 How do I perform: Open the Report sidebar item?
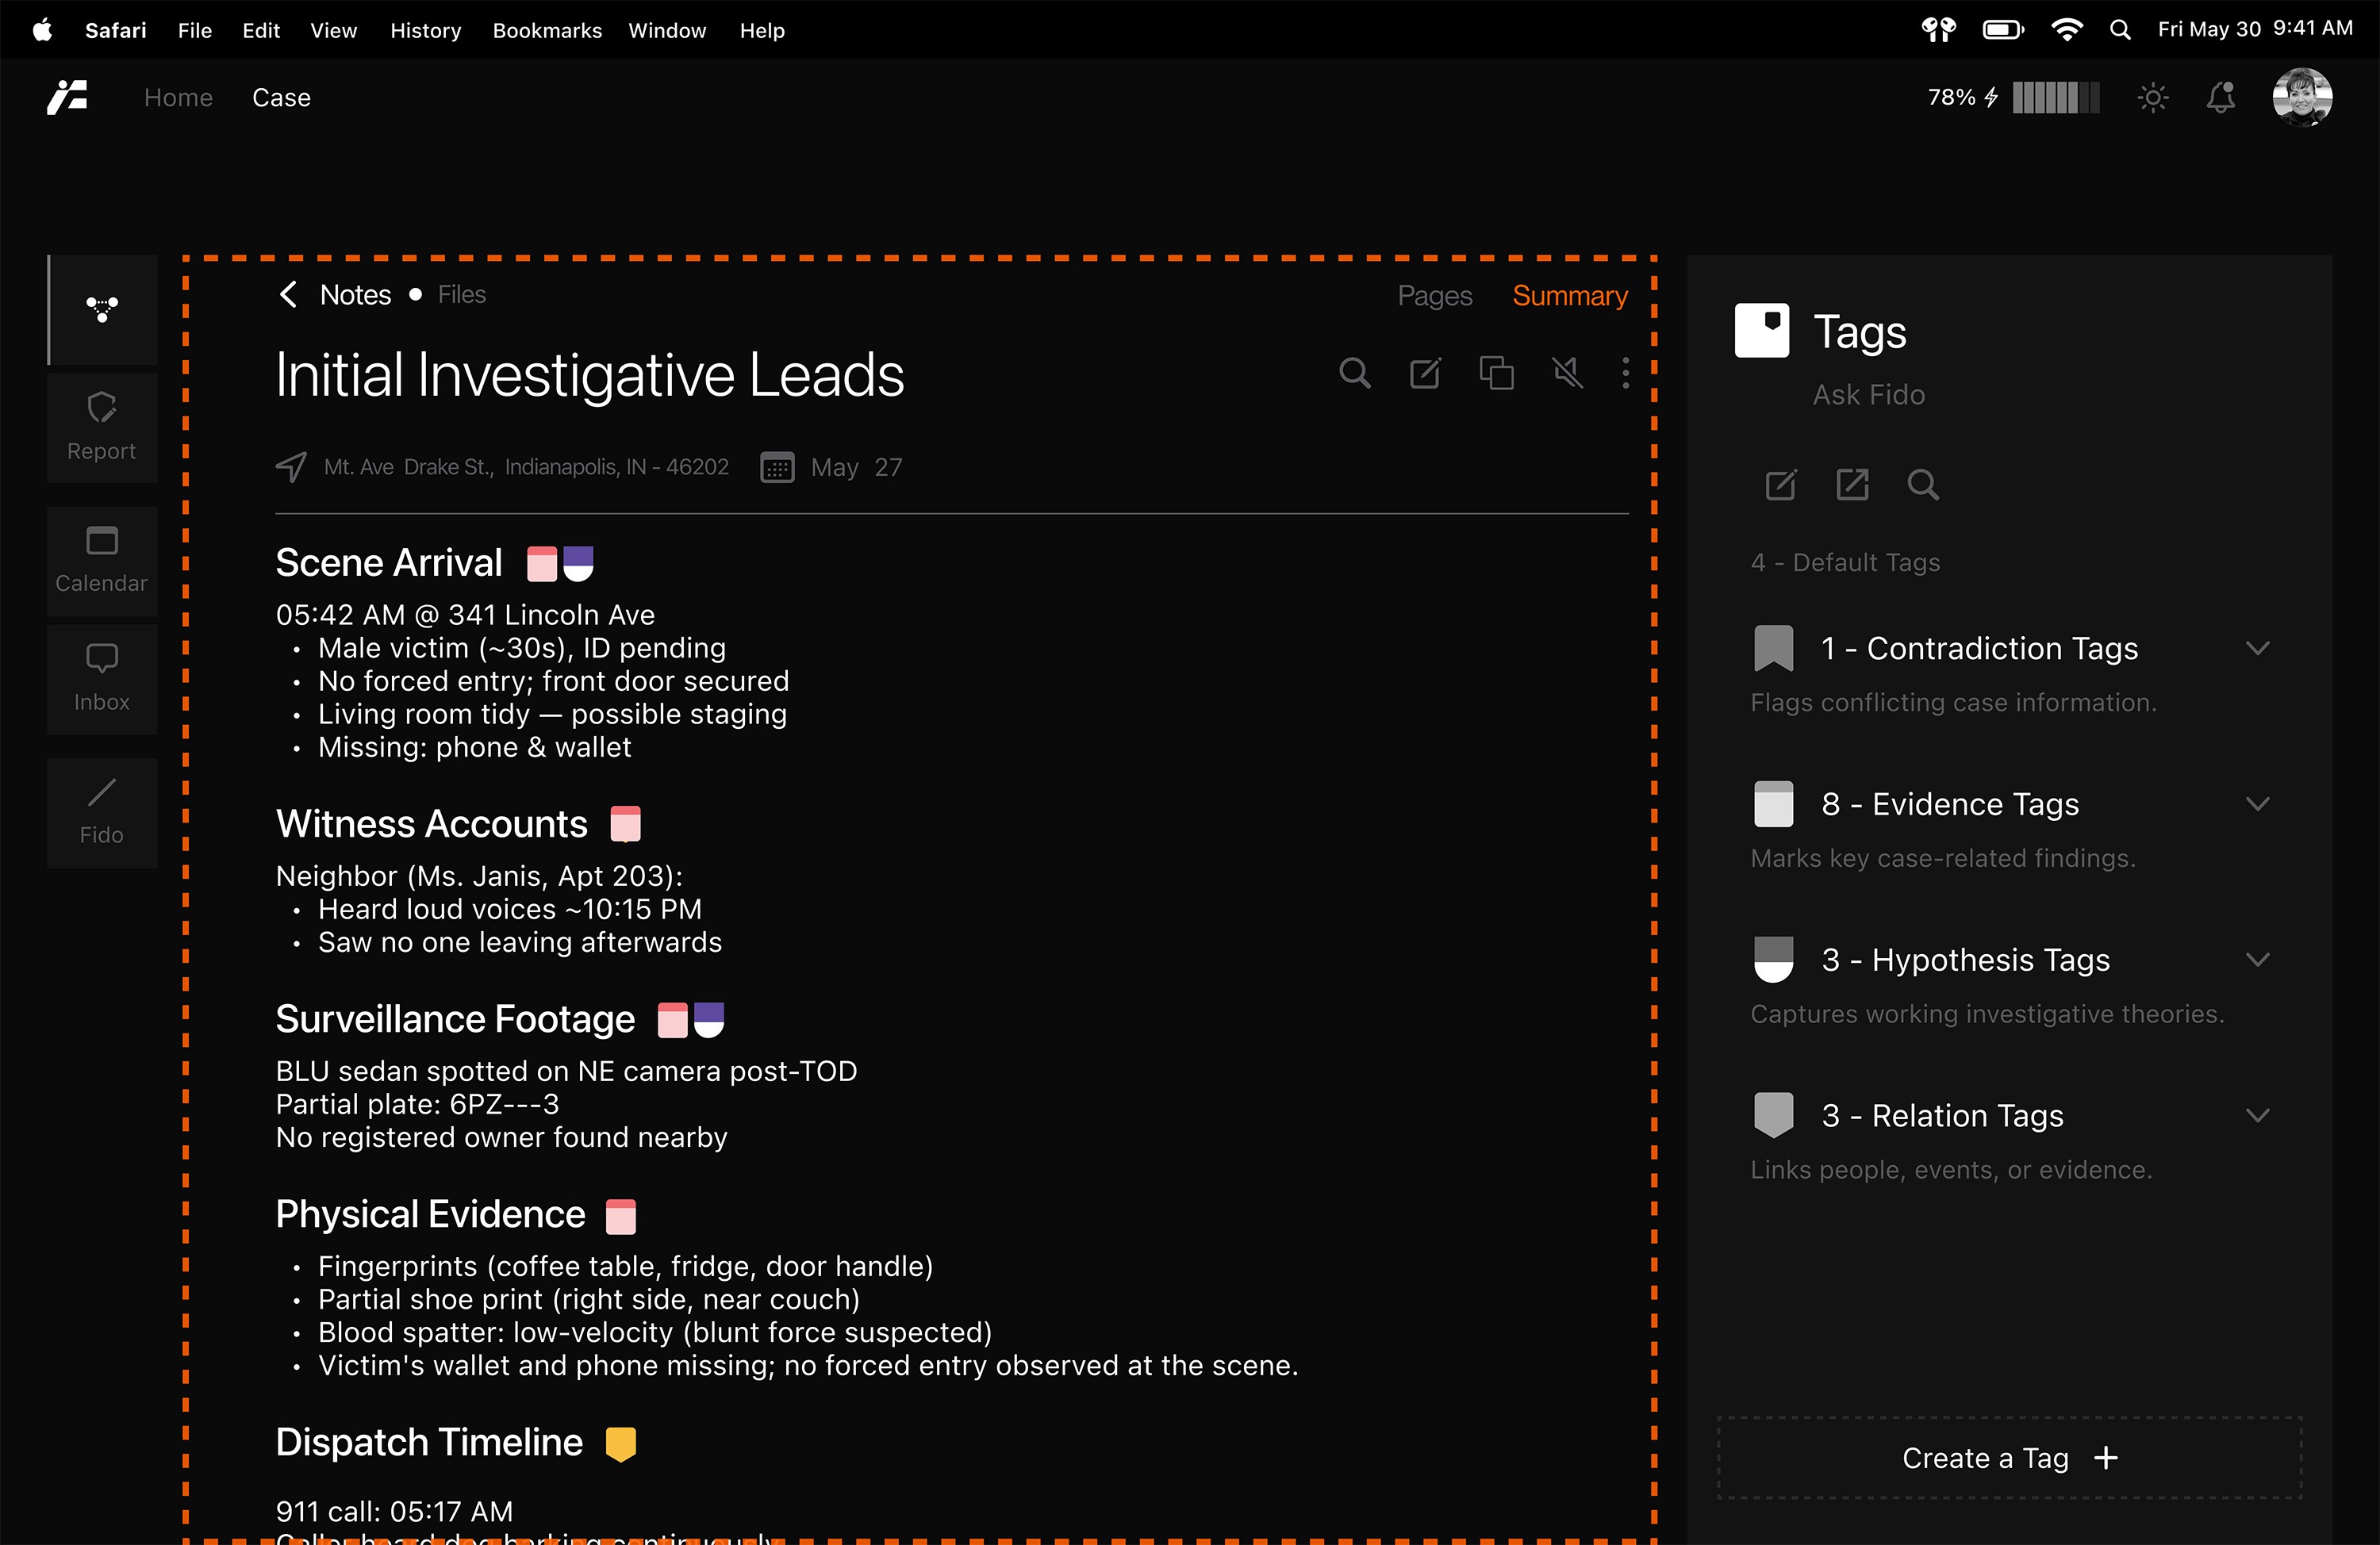101,427
